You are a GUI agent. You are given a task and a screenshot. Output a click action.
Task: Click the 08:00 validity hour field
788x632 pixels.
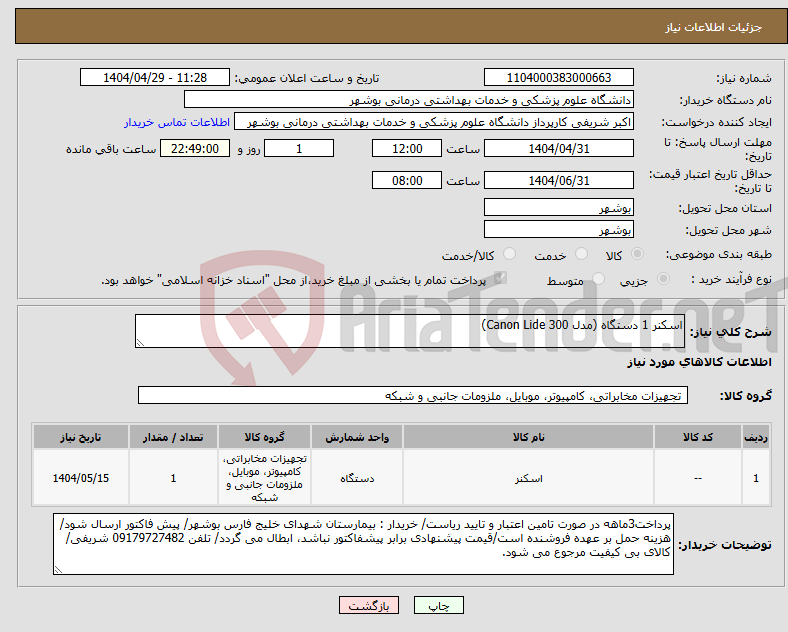pos(407,180)
